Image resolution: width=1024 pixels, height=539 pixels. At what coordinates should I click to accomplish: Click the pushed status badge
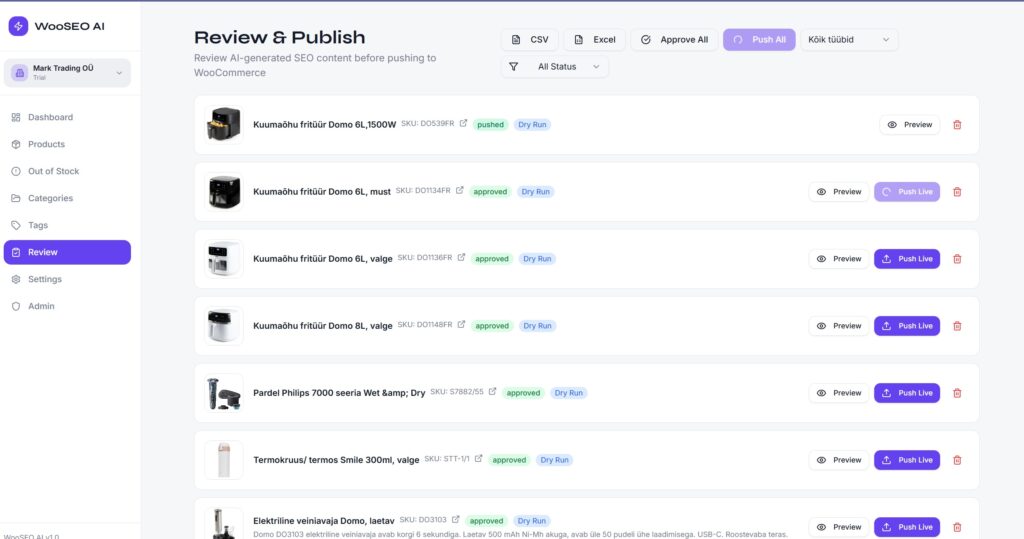490,125
